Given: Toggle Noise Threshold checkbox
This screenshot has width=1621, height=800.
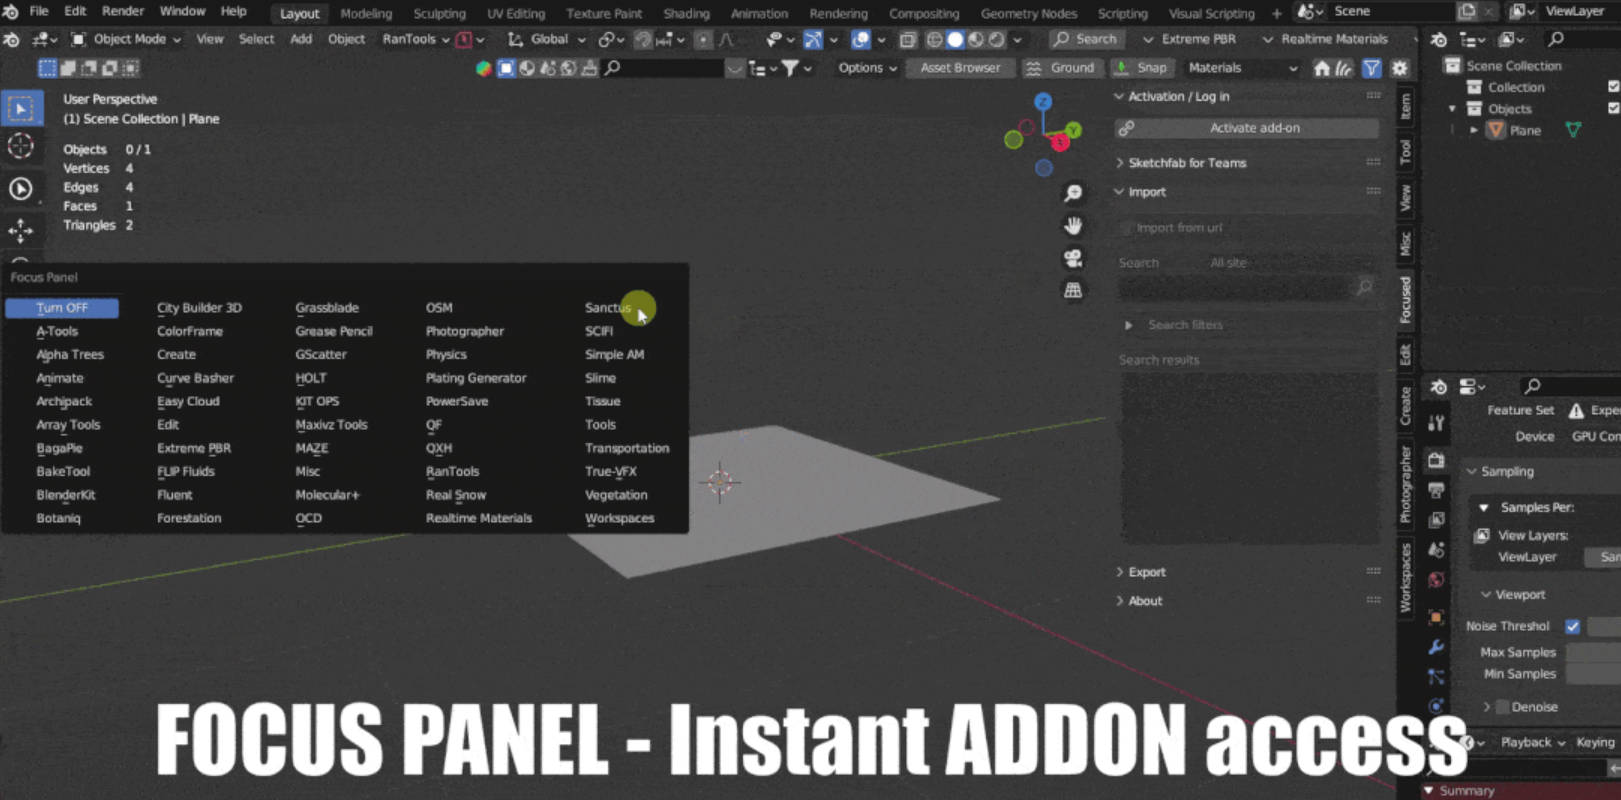Looking at the screenshot, I should coord(1572,626).
